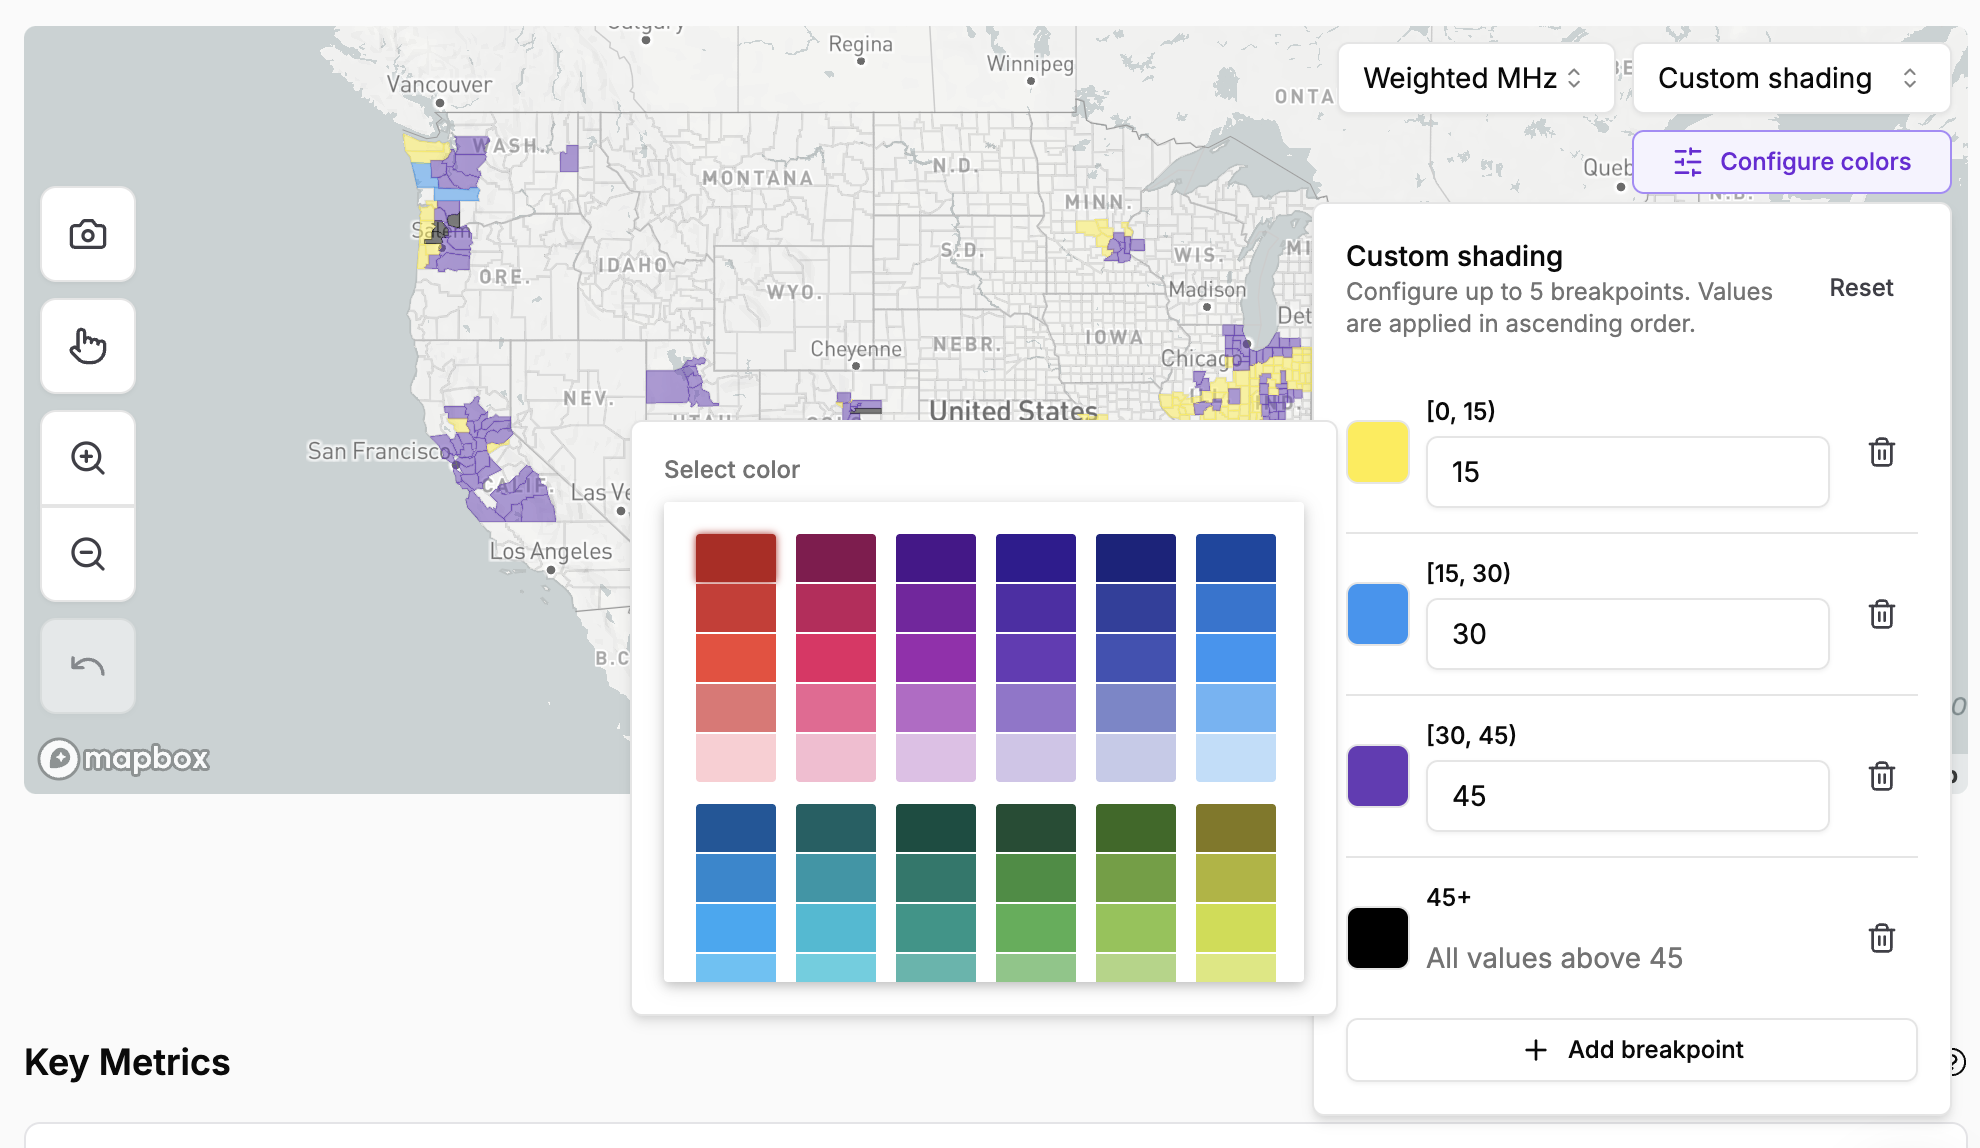Expand the Configure colors panel
Image resolution: width=1980 pixels, height=1148 pixels.
1791,161
